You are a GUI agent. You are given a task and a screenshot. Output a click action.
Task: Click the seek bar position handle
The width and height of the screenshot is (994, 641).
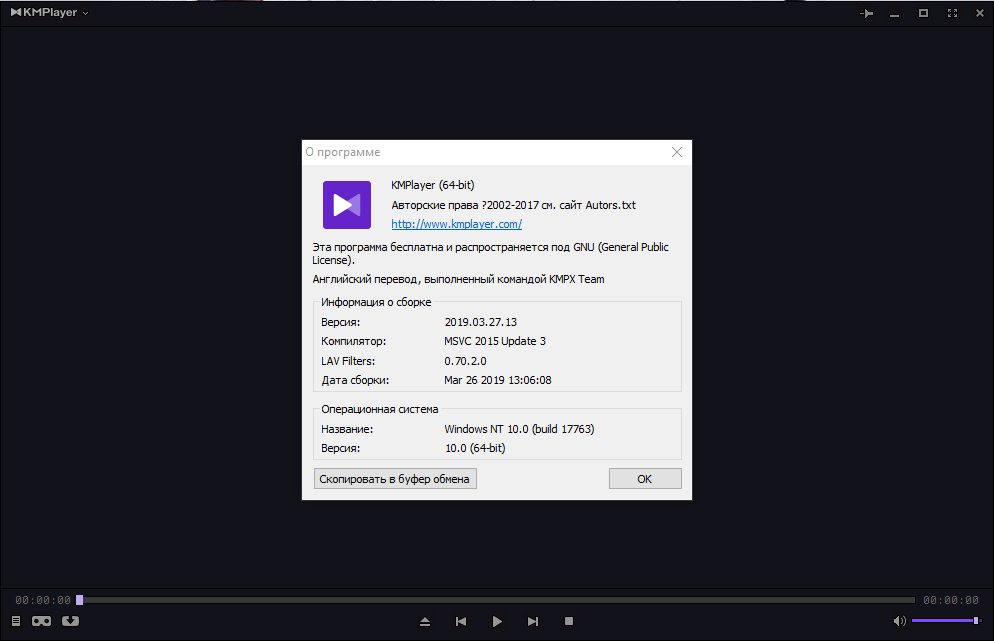(80, 600)
